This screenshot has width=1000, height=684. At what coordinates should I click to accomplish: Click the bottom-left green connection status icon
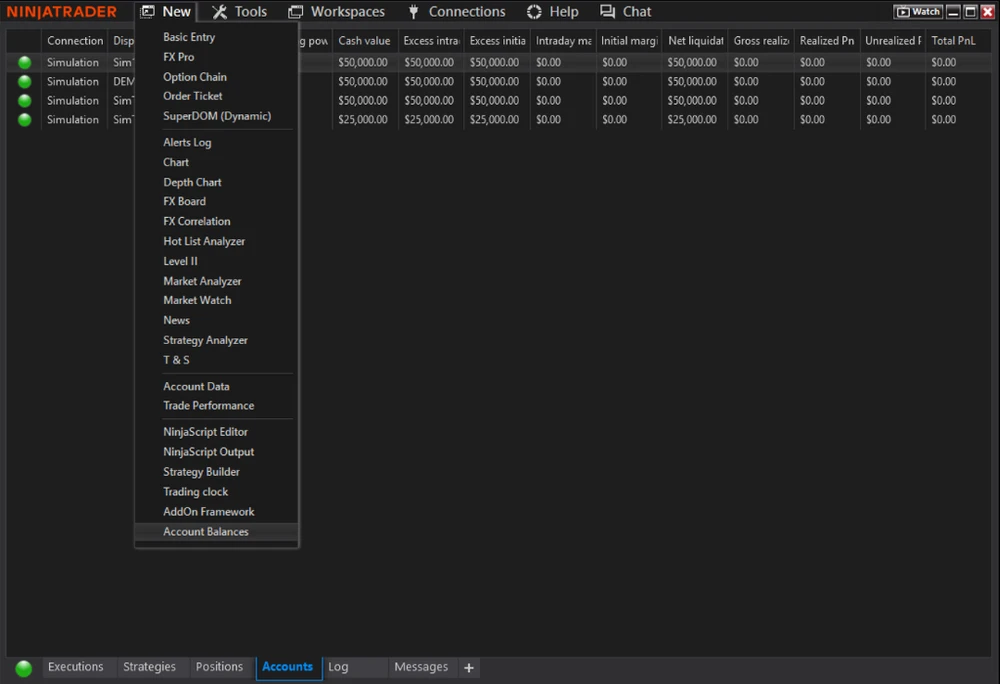click(24, 668)
